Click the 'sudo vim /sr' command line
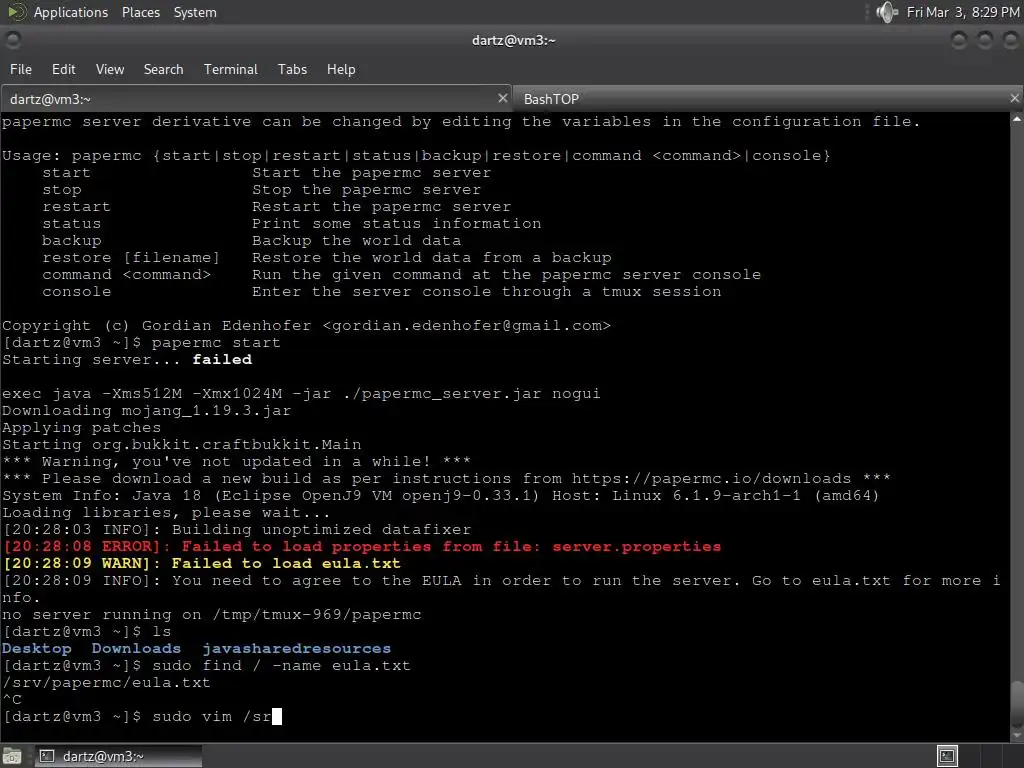The image size is (1024, 768). 212,717
